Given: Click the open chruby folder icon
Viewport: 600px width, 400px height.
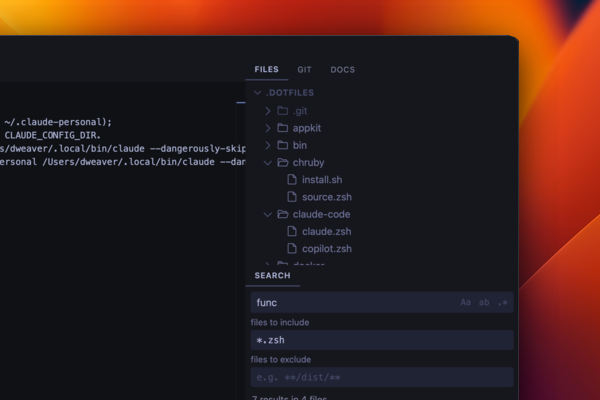Looking at the screenshot, I should point(283,162).
